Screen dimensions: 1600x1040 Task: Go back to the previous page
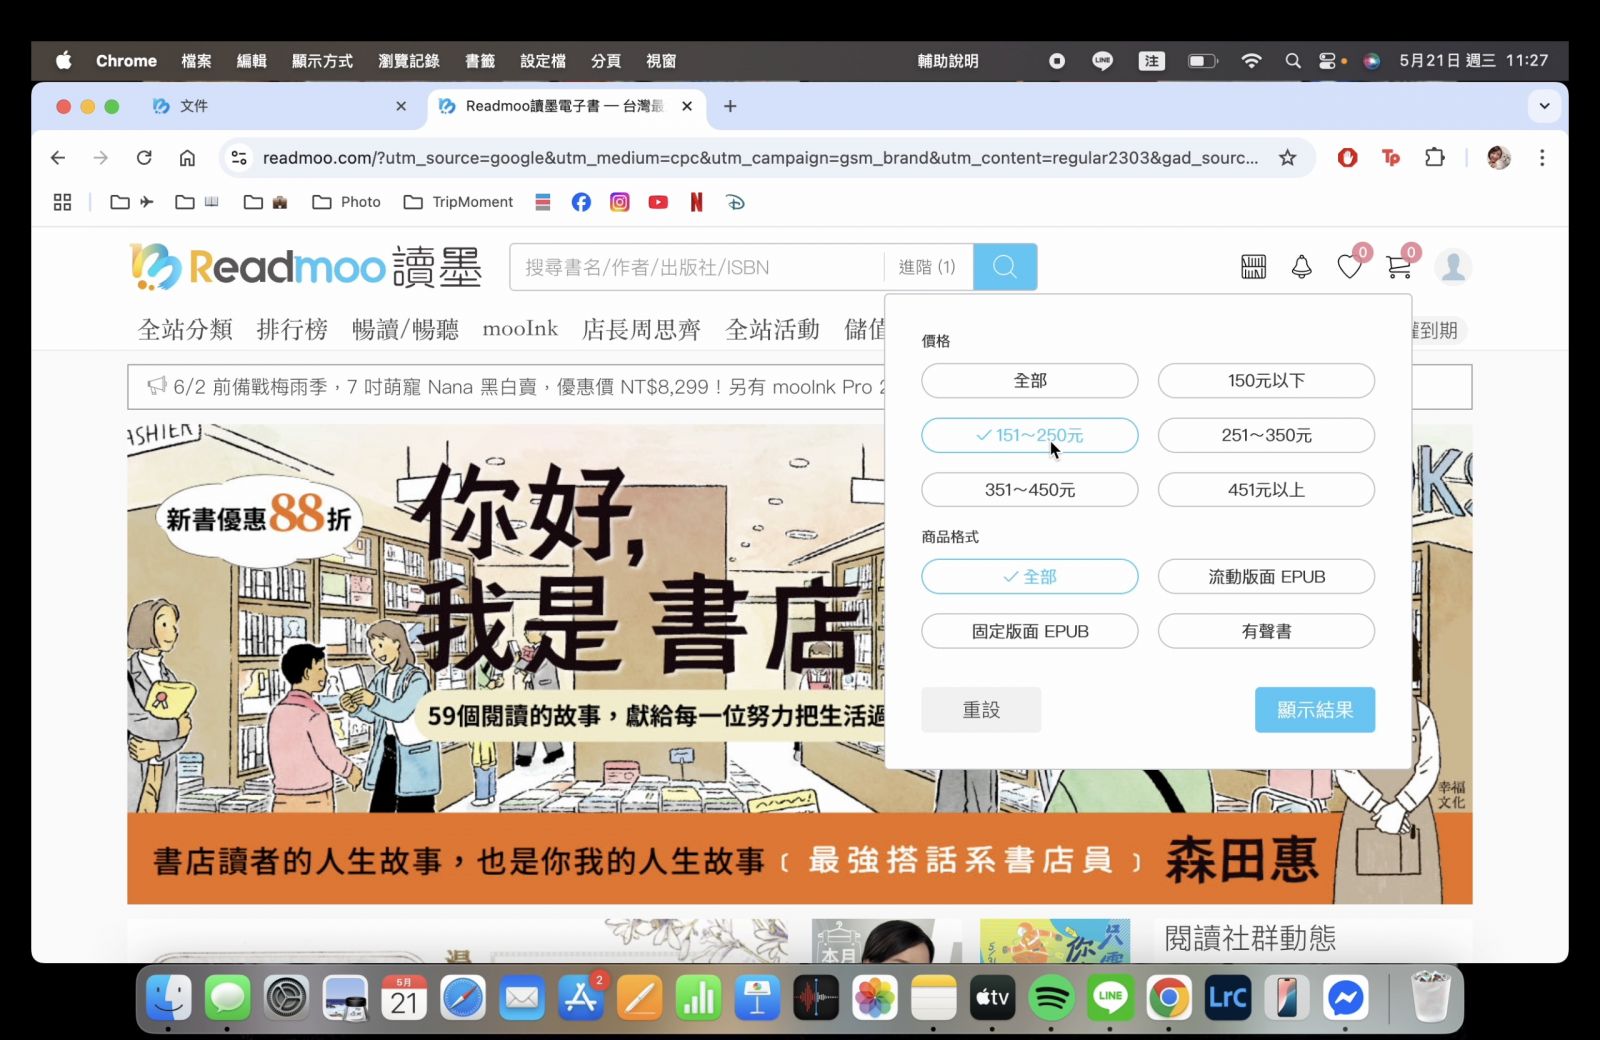pyautogui.click(x=58, y=158)
